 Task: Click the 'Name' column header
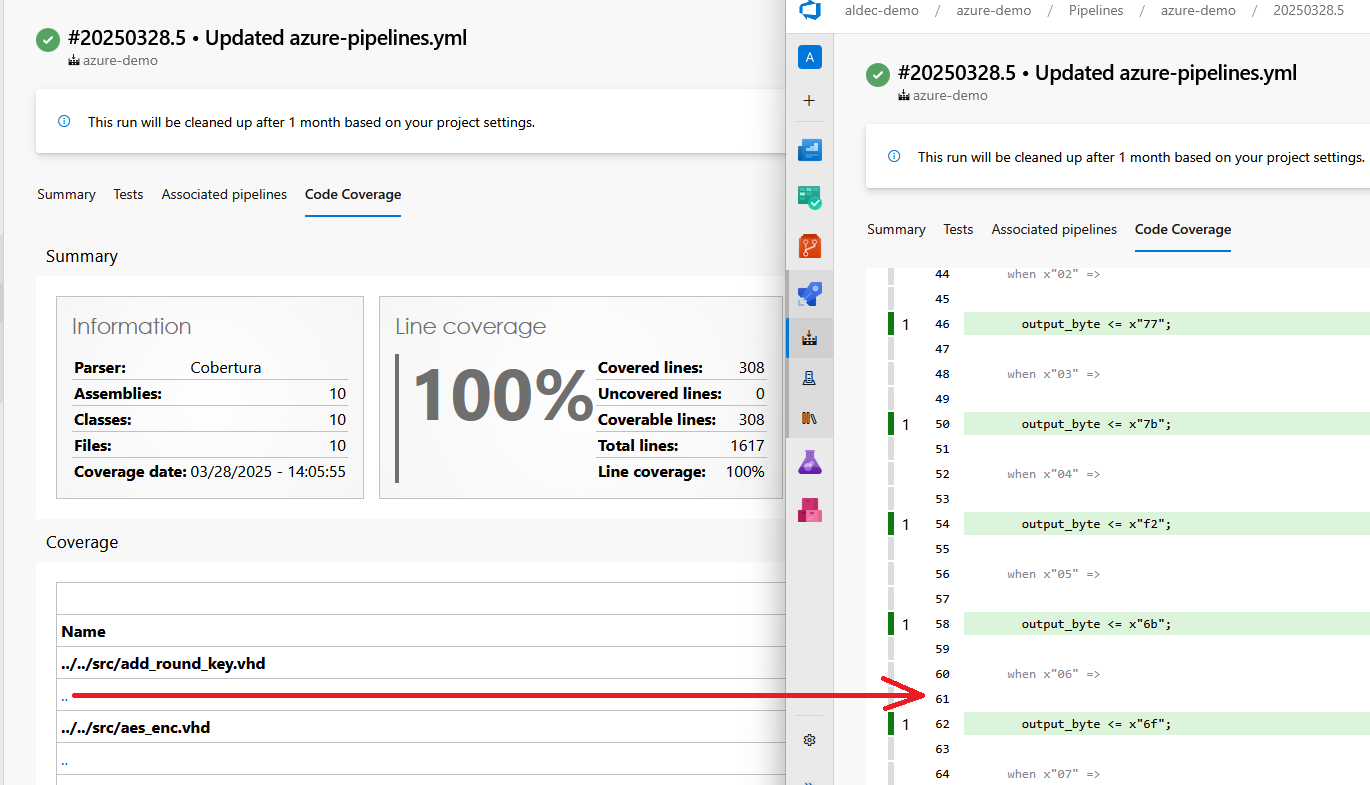[83, 632]
